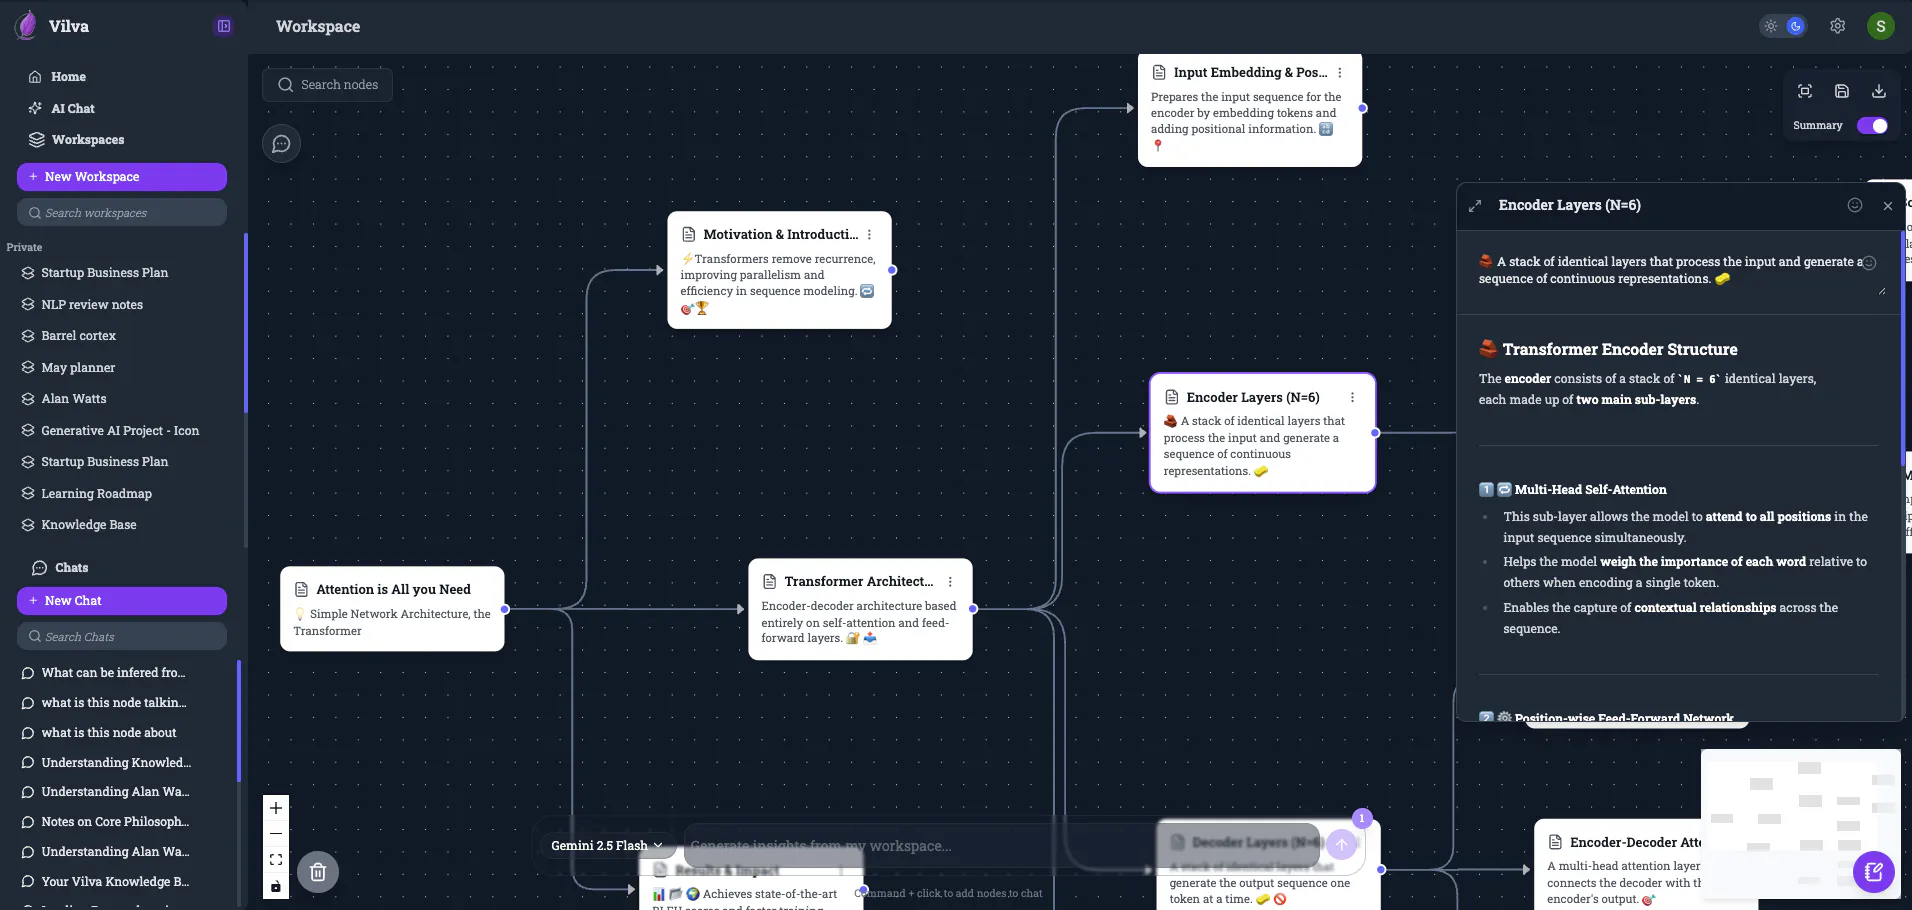Send the prompt with the arrow button
The image size is (1912, 910).
click(x=1342, y=845)
